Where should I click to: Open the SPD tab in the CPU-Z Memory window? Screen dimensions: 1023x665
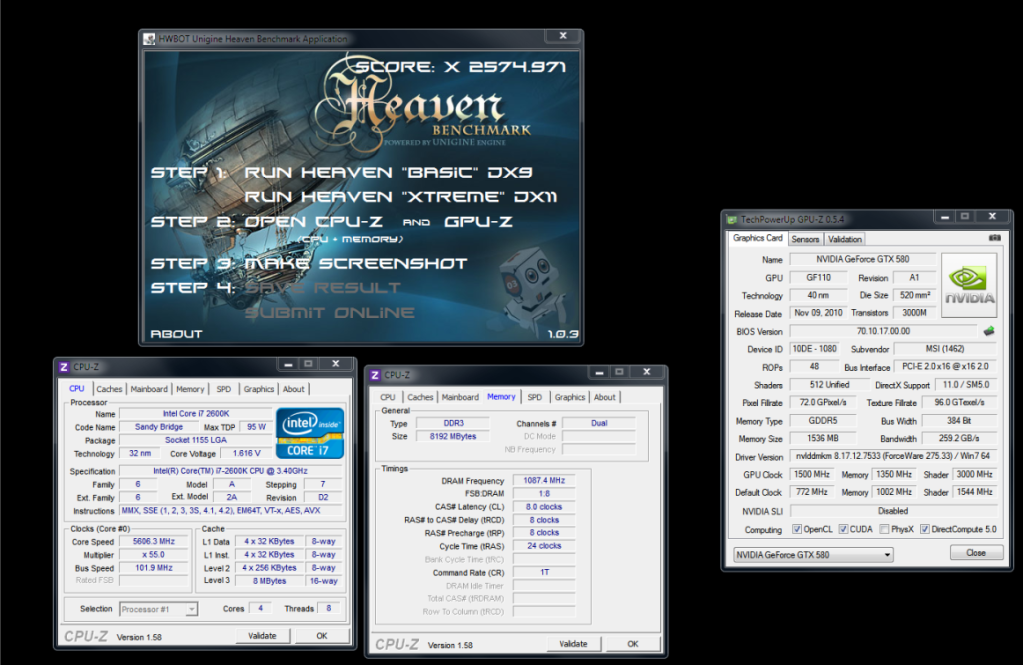(535, 397)
